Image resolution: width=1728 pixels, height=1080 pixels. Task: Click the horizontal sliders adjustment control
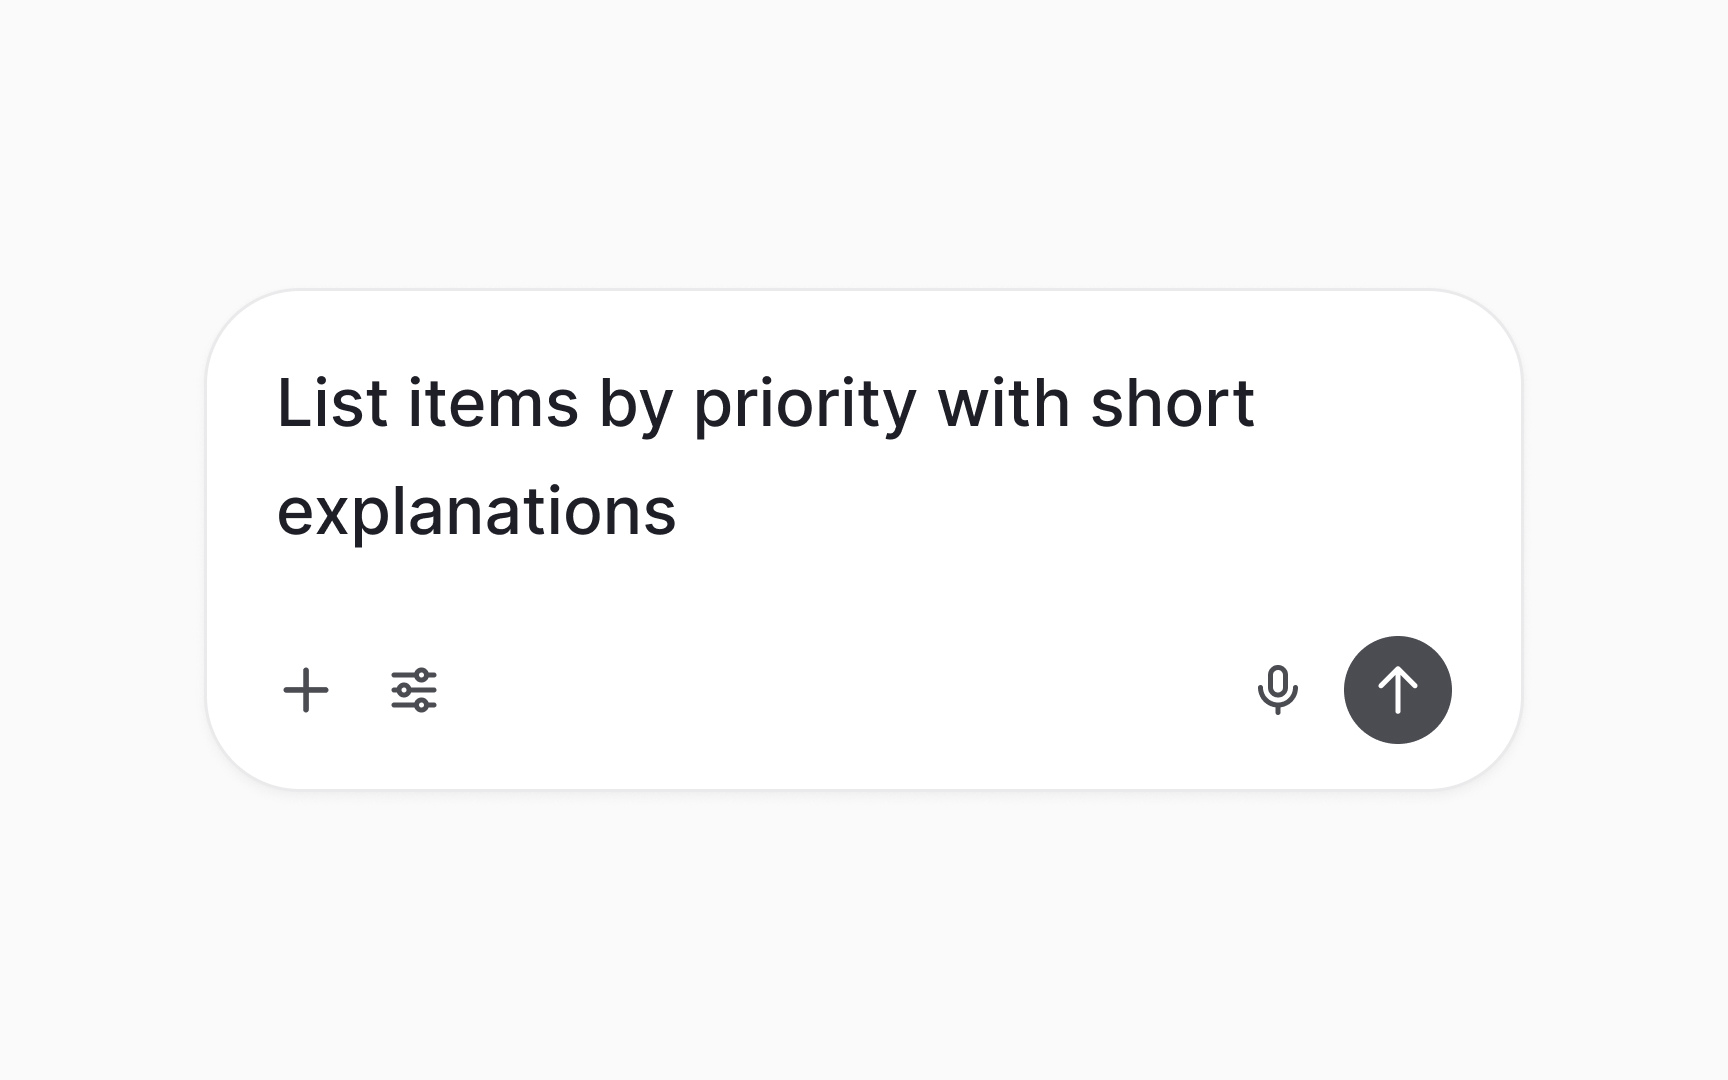[x=413, y=689]
